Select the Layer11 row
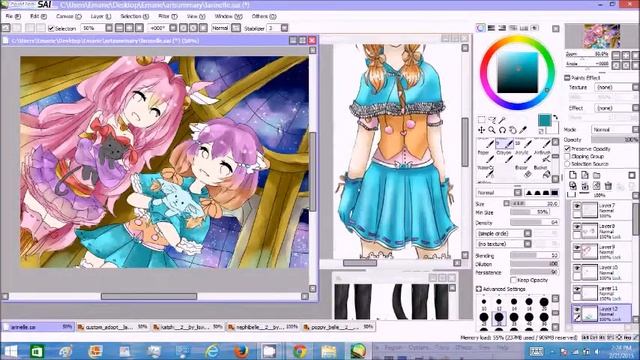 pyautogui.click(x=601, y=293)
